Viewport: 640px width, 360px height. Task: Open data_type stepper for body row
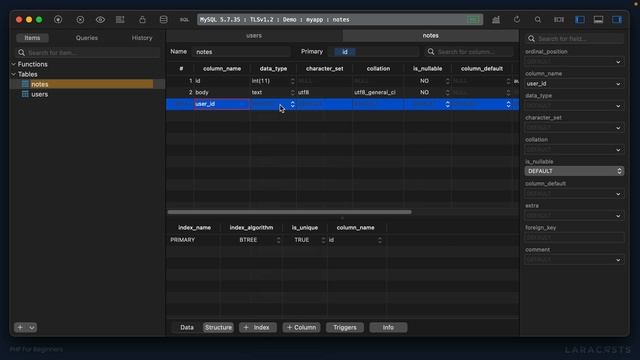pyautogui.click(x=293, y=92)
